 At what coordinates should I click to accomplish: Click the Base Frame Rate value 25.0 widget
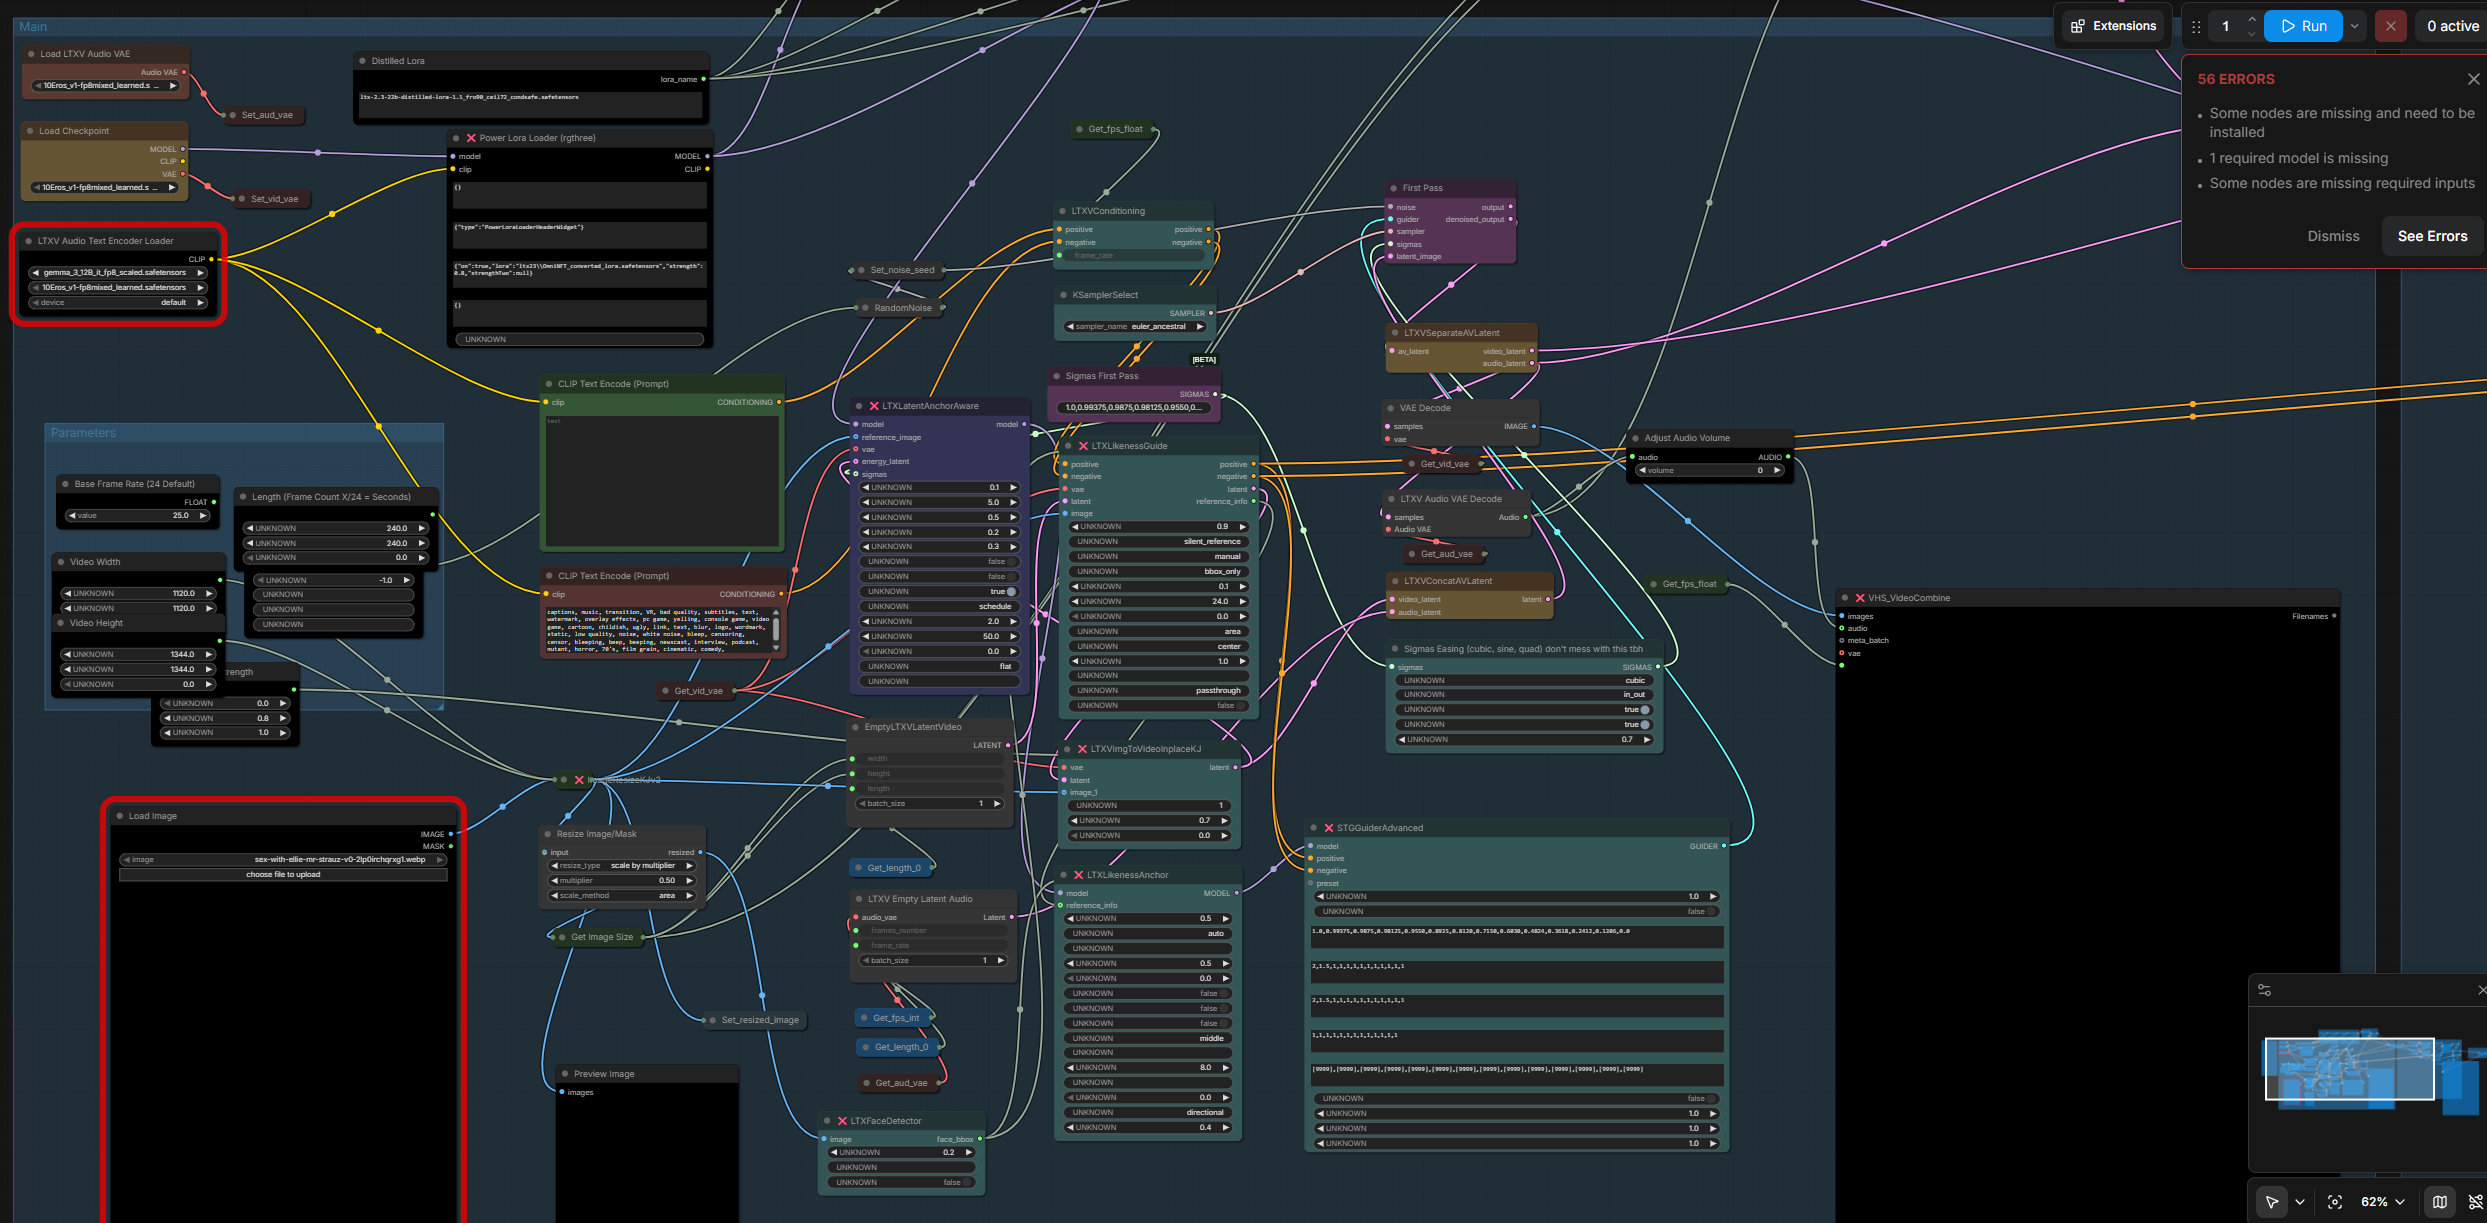(138, 516)
